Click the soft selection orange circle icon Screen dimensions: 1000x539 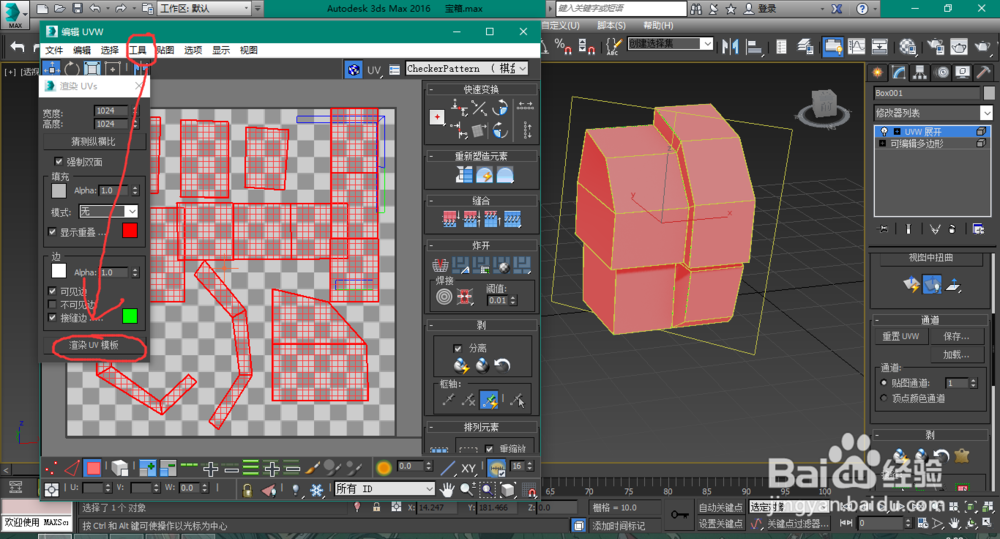pos(384,468)
